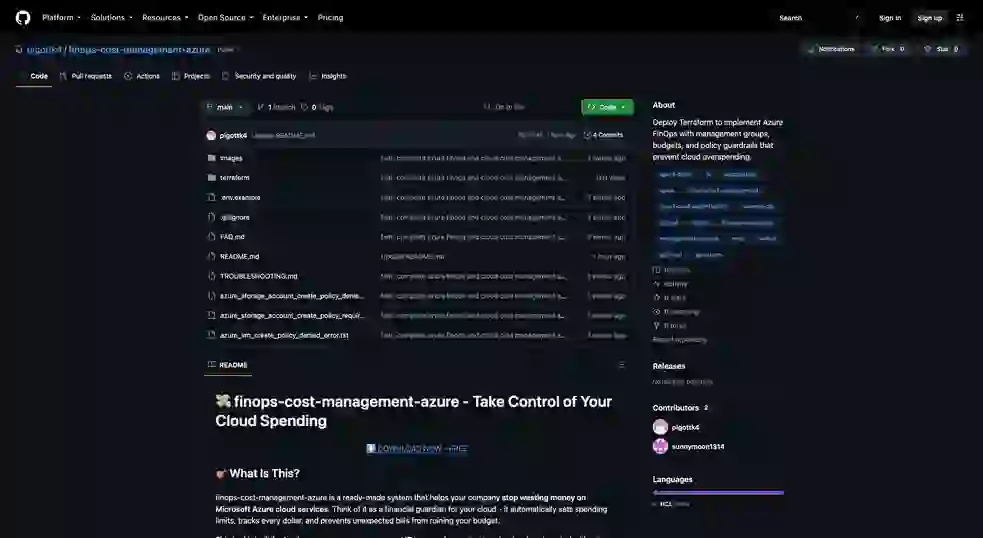The width and height of the screenshot is (983, 538).
Task: Click the folder icon beside terraform
Action: (211, 177)
